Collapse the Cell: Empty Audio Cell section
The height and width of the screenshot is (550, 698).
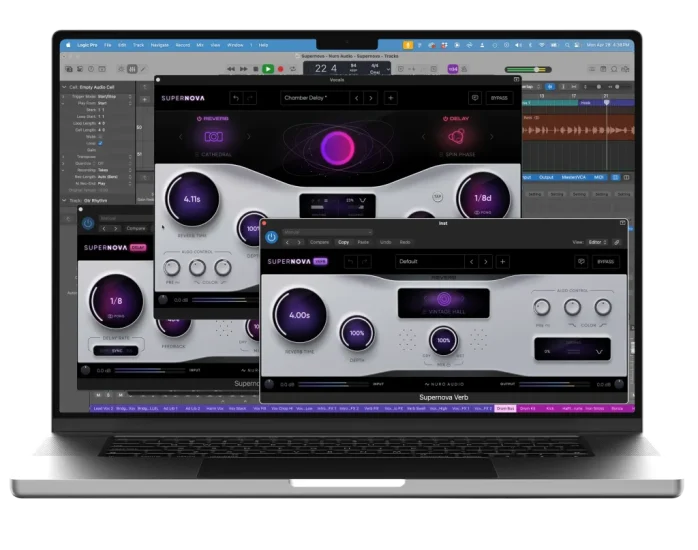coord(64,87)
